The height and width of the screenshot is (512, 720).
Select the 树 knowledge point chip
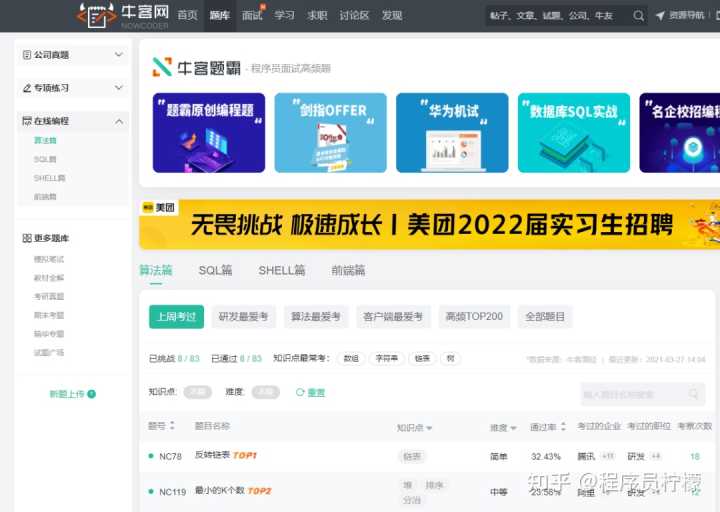[450, 358]
